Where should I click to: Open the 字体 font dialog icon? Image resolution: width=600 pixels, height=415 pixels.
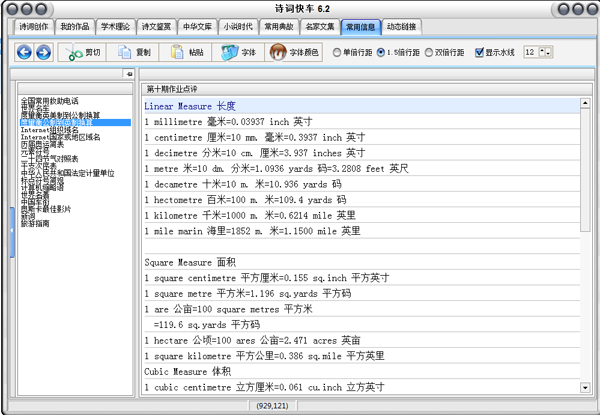click(230, 52)
